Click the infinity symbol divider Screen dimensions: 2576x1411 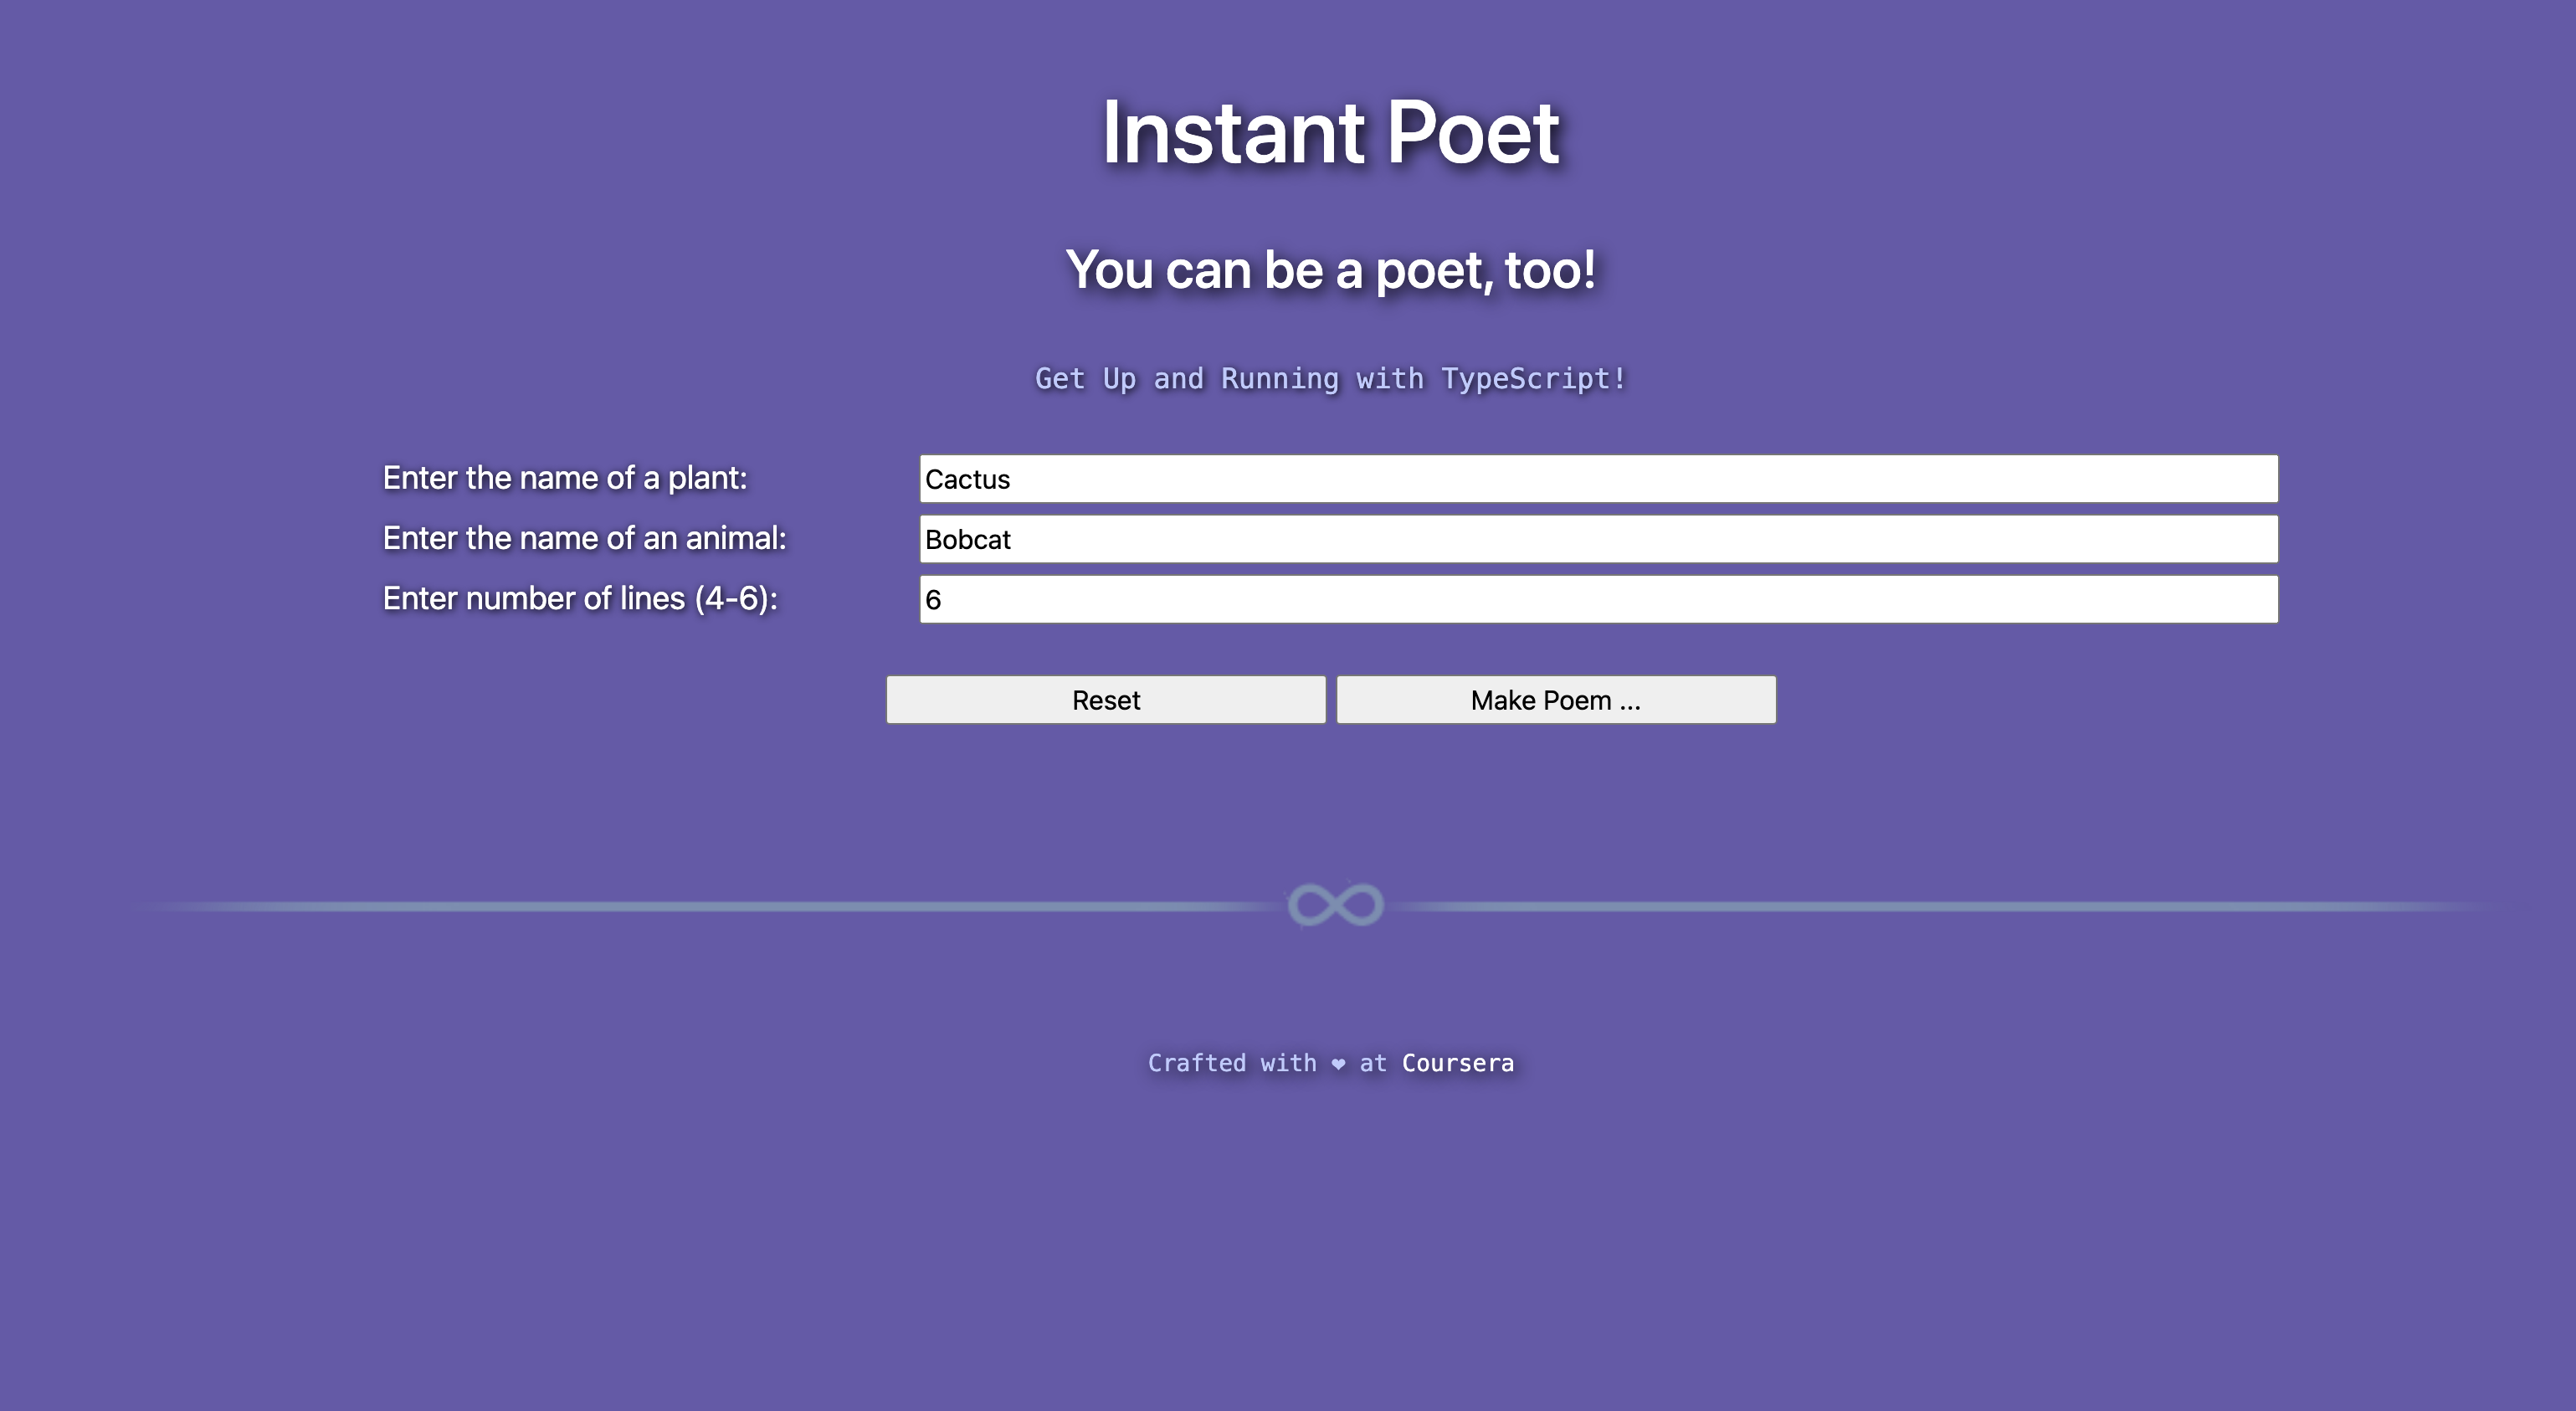pyautogui.click(x=1335, y=905)
